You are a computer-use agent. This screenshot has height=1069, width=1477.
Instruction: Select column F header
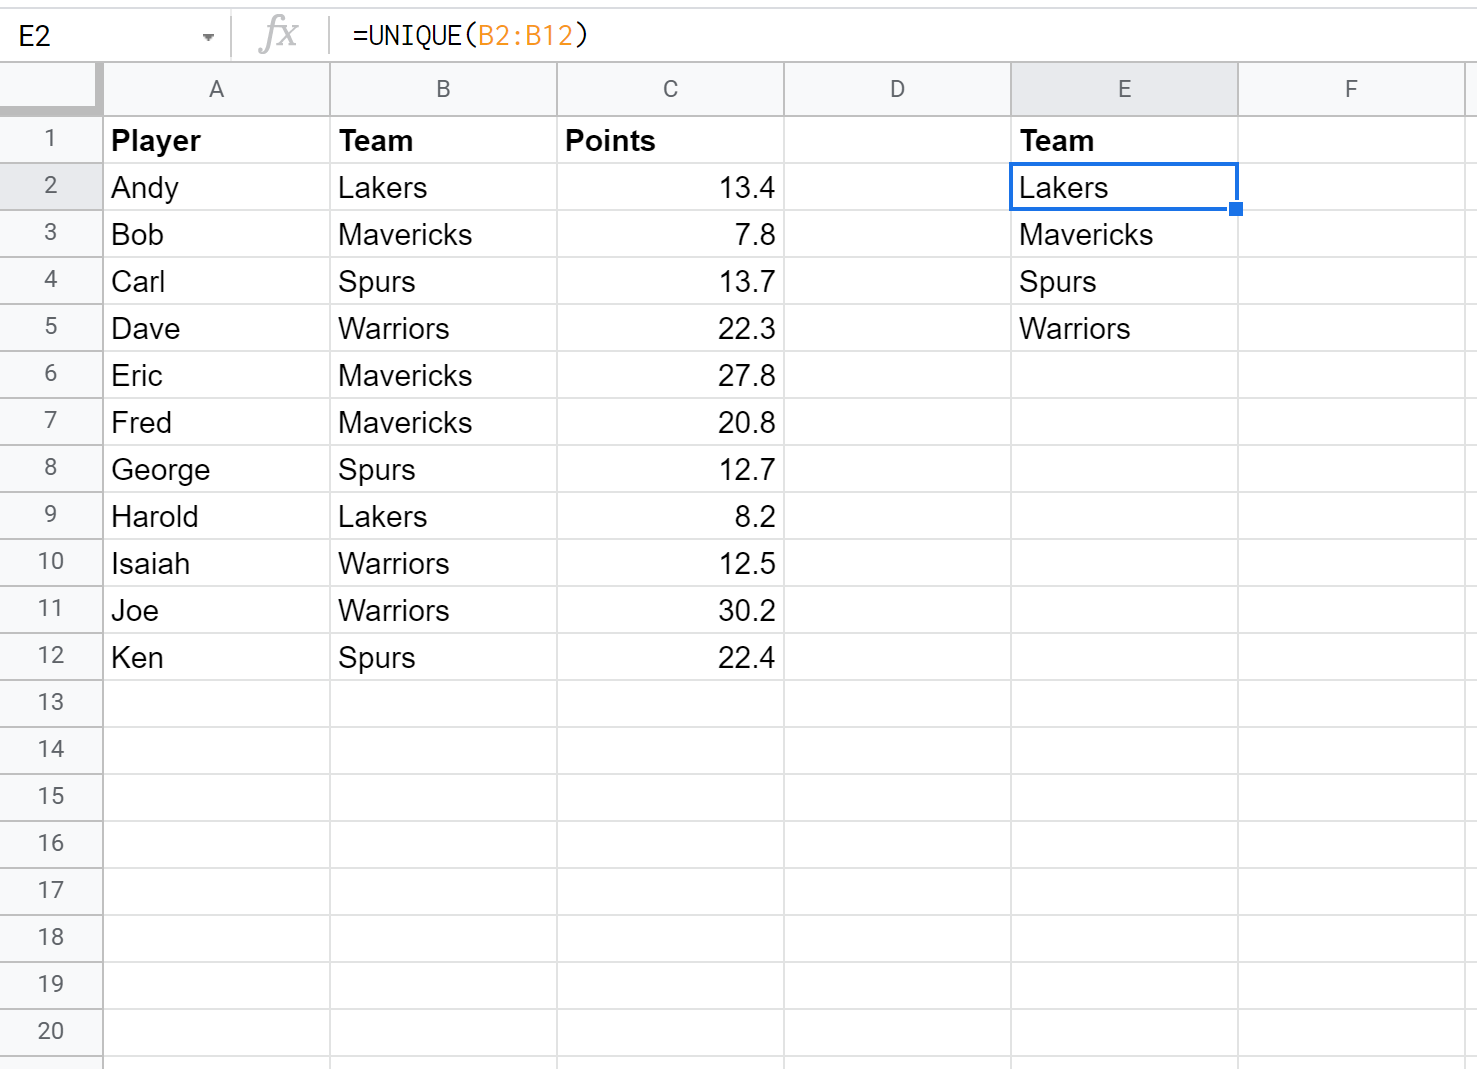pyautogui.click(x=1351, y=89)
